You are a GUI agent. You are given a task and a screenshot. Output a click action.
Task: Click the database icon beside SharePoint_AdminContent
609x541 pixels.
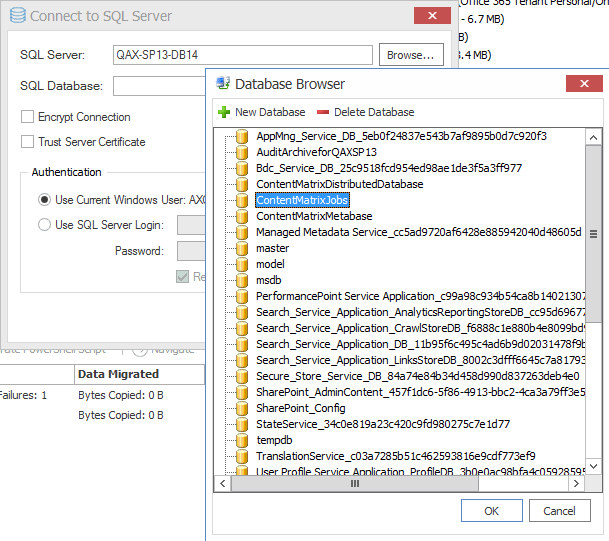pyautogui.click(x=242, y=392)
